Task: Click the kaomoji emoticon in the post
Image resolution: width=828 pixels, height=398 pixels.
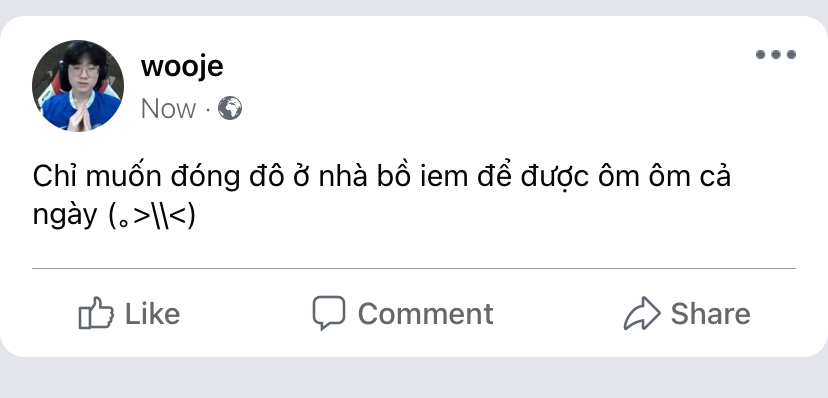Action: point(152,215)
